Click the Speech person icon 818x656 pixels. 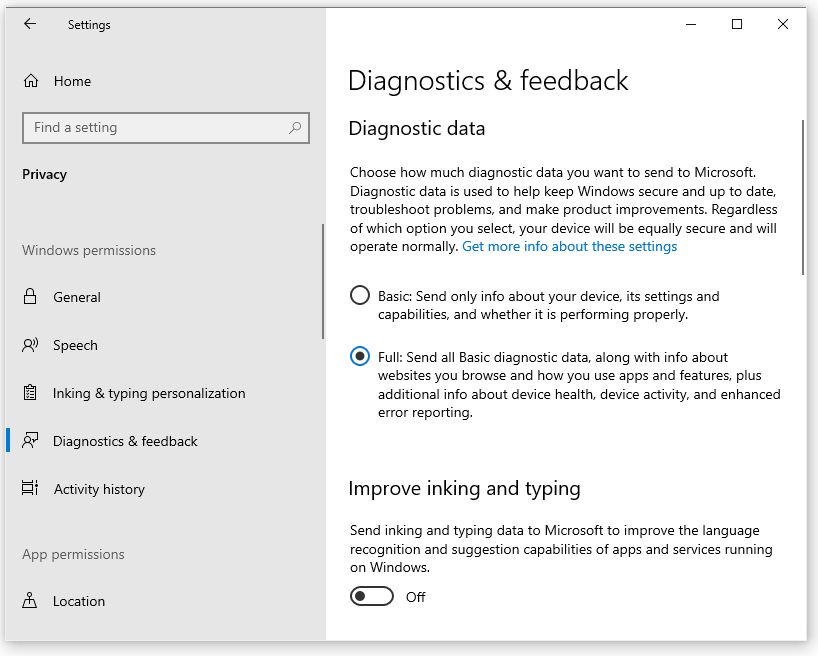(30, 345)
